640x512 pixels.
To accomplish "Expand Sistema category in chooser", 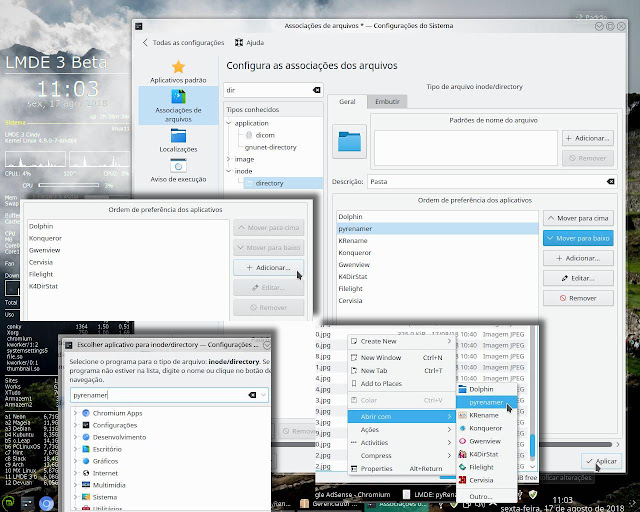I will pos(76,497).
